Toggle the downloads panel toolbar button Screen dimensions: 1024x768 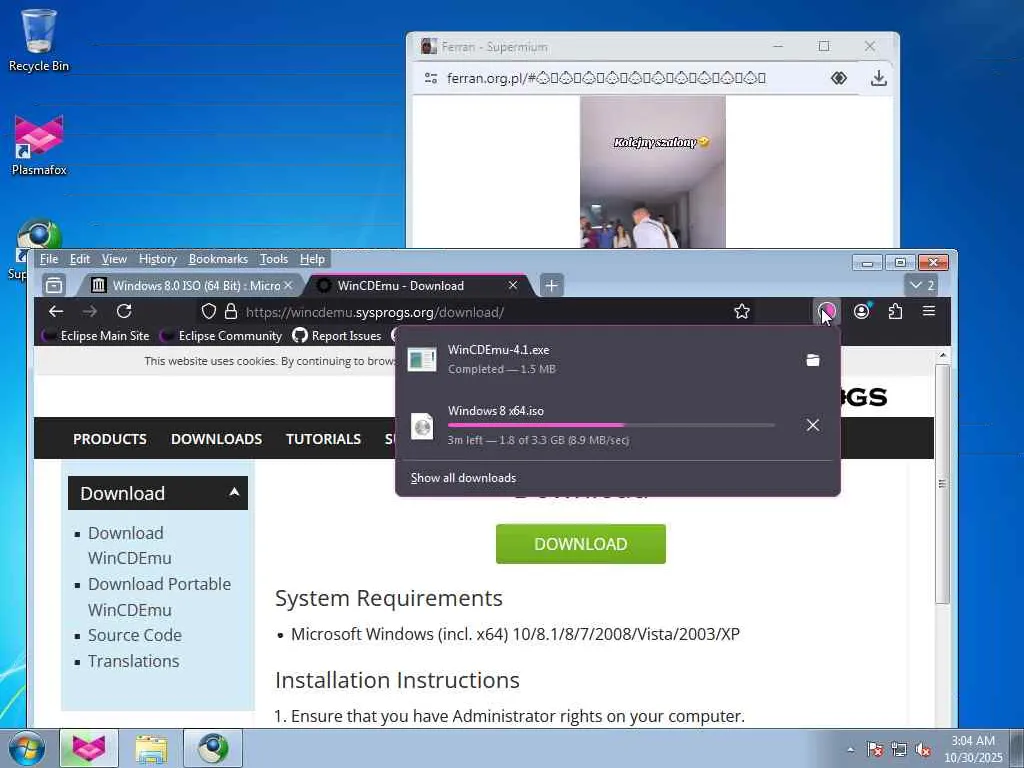click(827, 312)
